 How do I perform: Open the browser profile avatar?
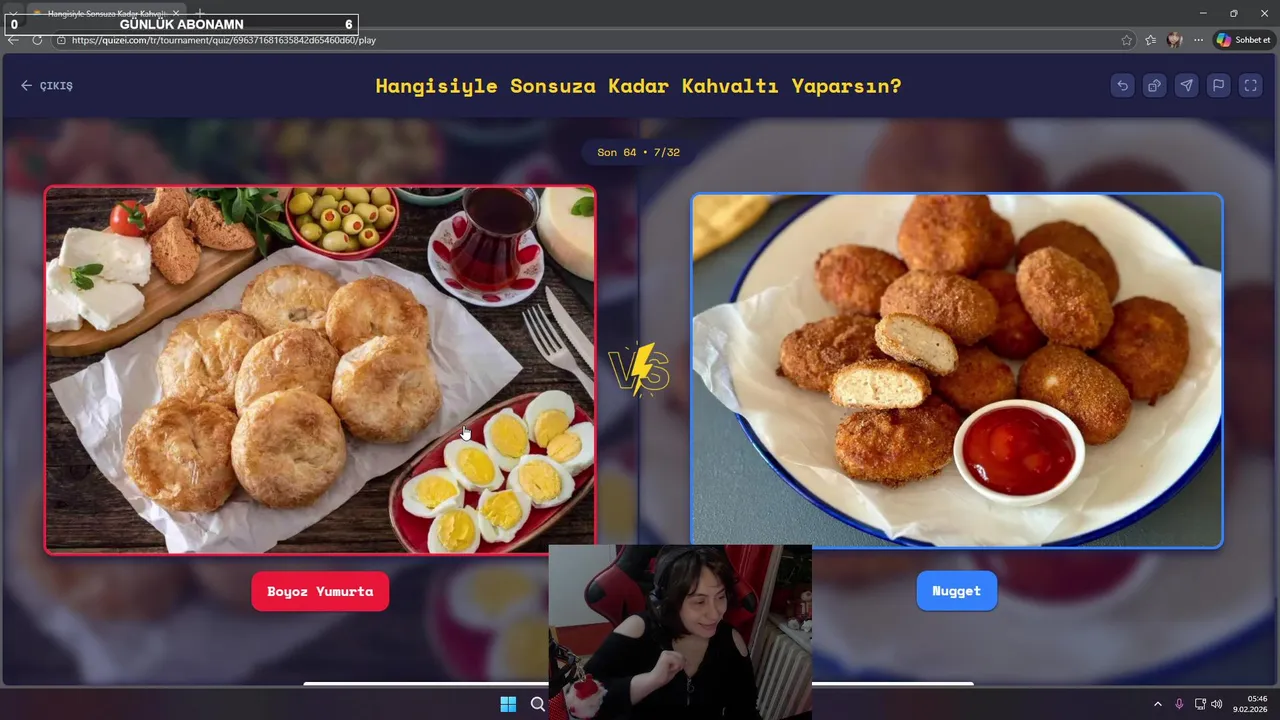[x=1174, y=40]
